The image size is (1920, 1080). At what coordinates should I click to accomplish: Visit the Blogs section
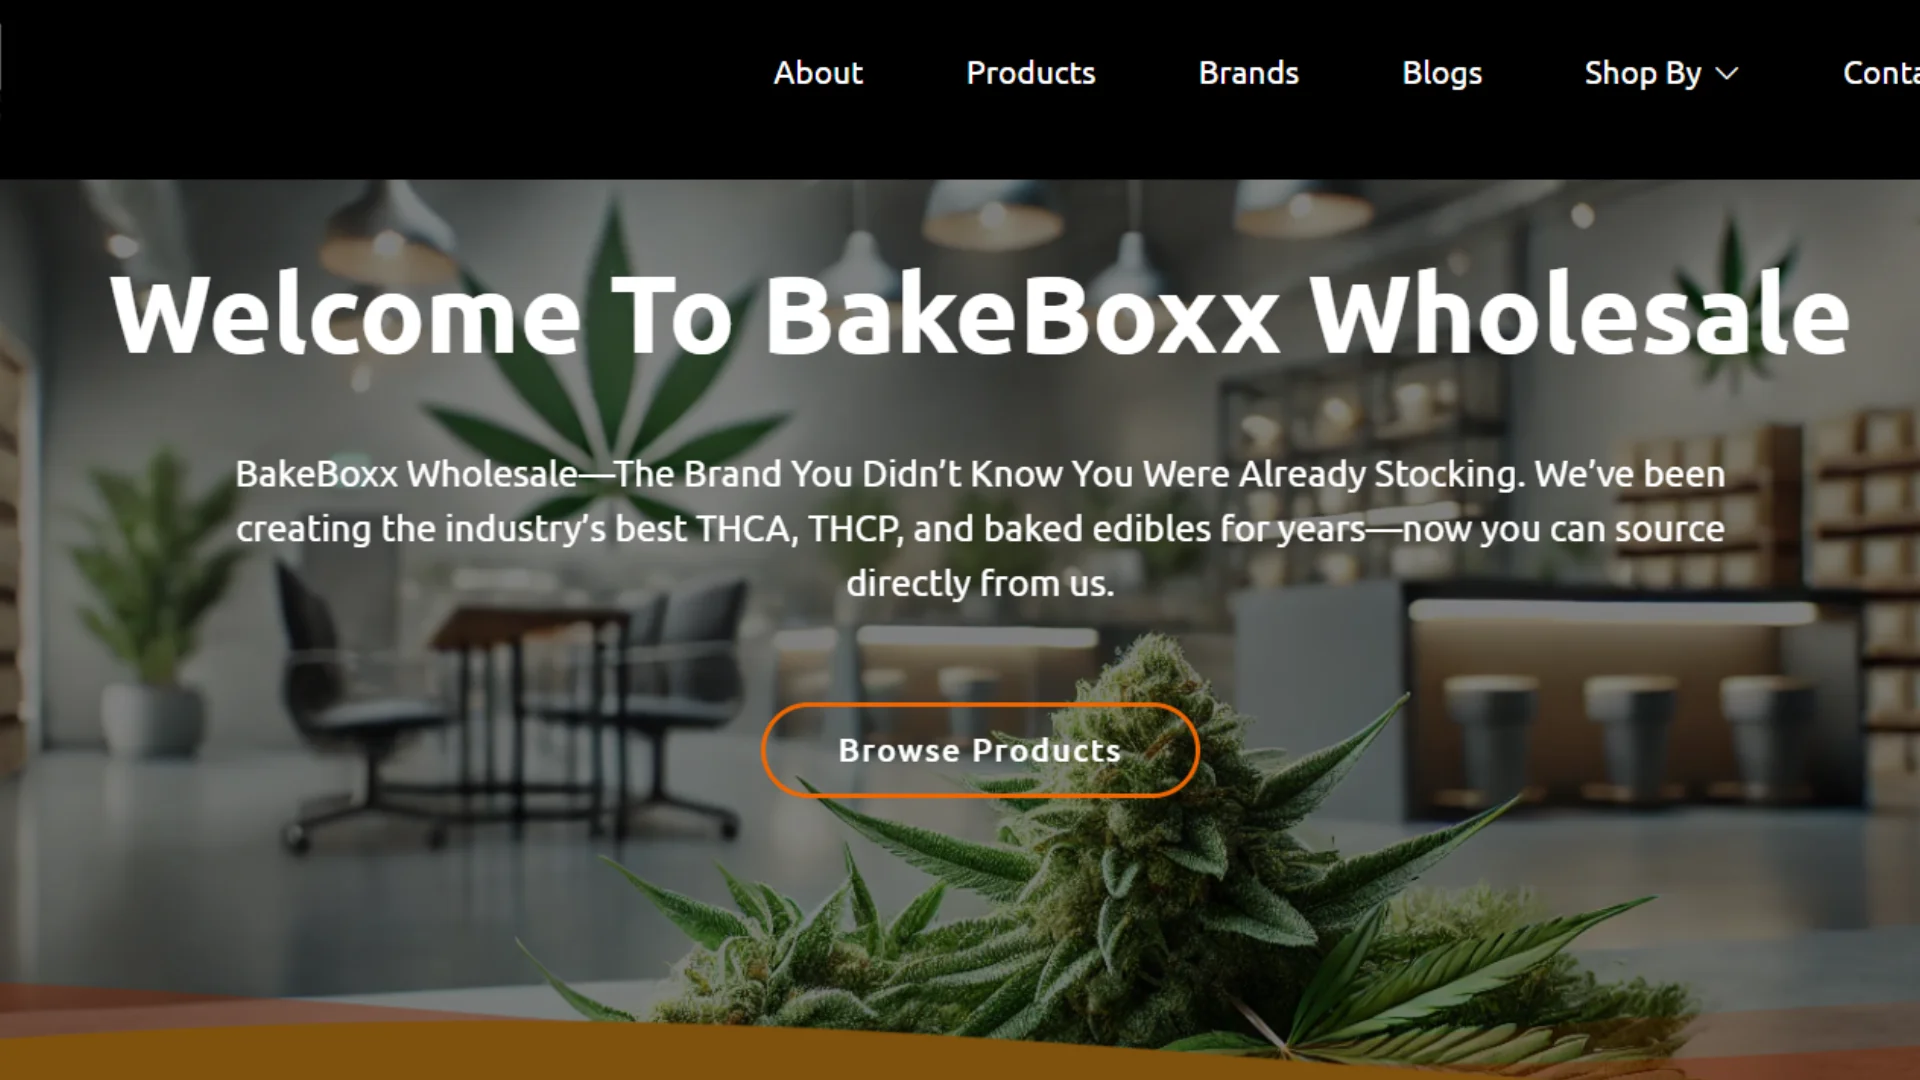point(1441,73)
